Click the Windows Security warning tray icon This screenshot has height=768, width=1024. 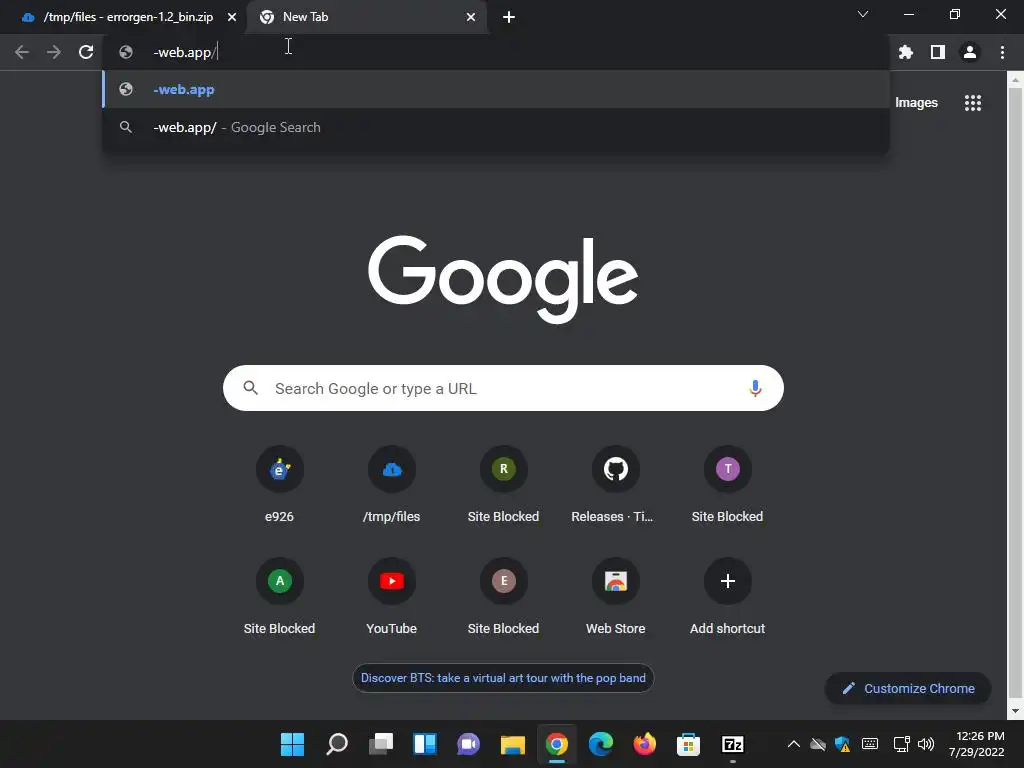[x=842, y=744]
